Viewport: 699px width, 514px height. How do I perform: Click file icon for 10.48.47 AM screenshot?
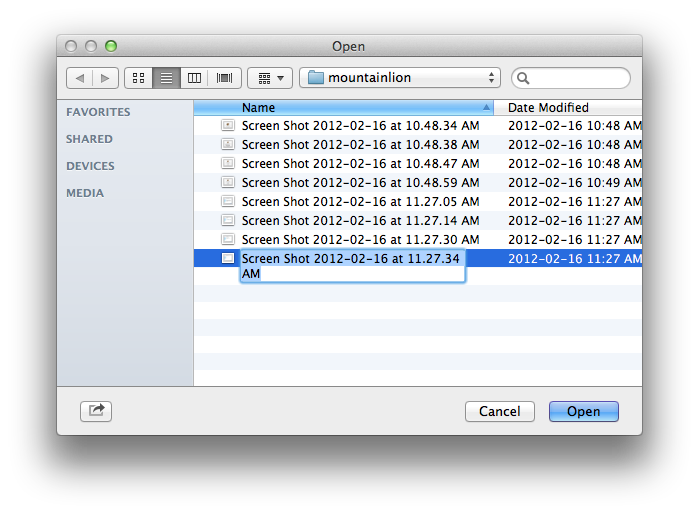coord(228,163)
